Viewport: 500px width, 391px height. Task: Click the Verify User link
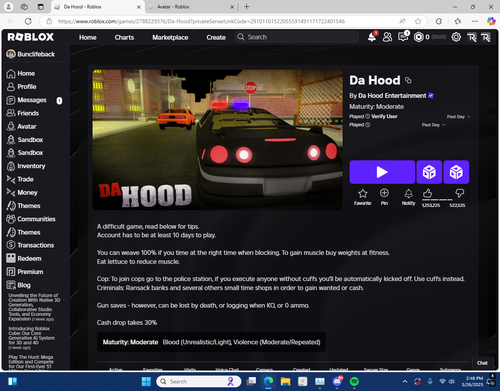click(x=384, y=116)
